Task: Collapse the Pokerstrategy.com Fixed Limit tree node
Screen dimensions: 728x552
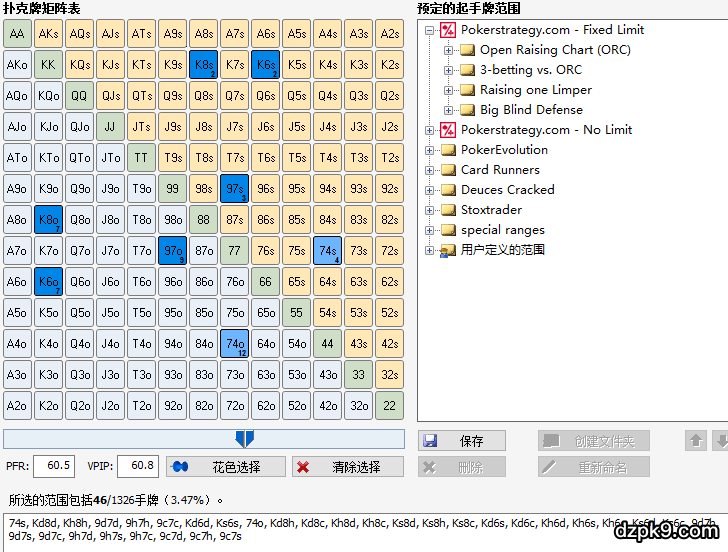Action: click(x=429, y=30)
